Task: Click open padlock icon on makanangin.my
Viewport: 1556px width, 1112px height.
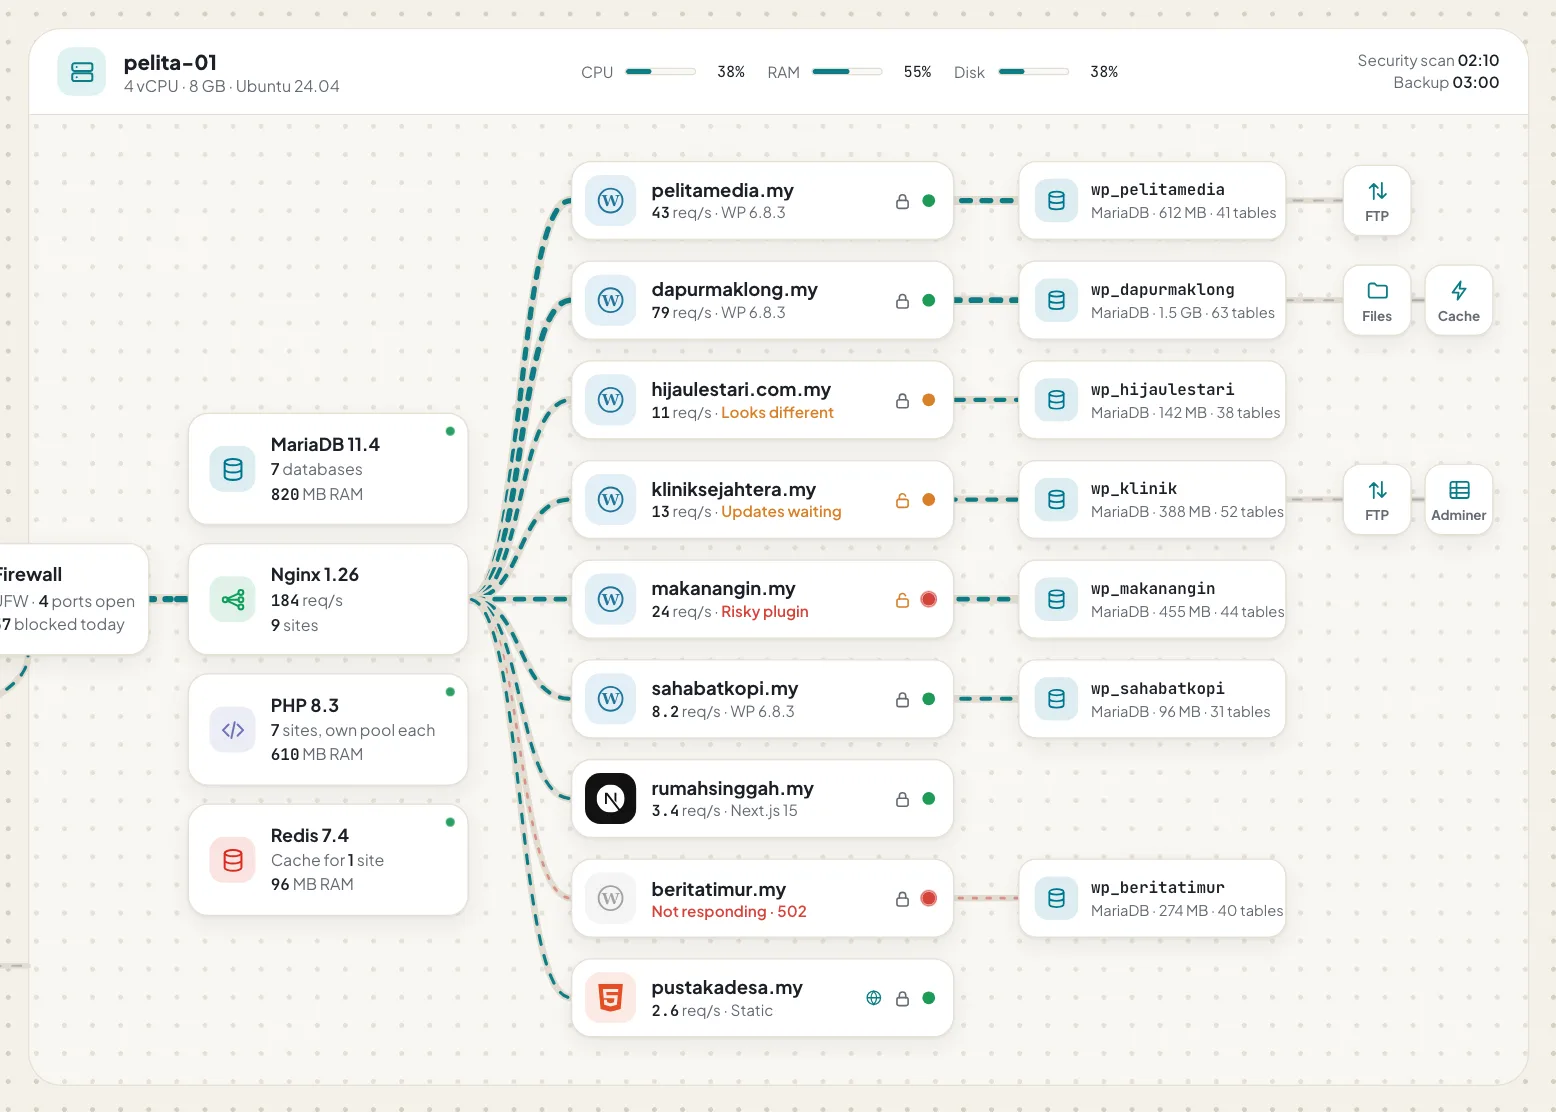Action: click(902, 600)
